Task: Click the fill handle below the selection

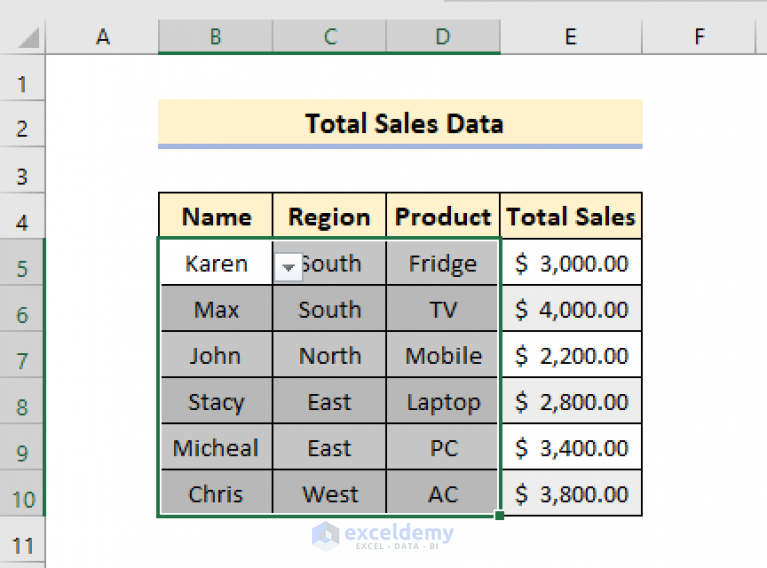Action: point(499,515)
